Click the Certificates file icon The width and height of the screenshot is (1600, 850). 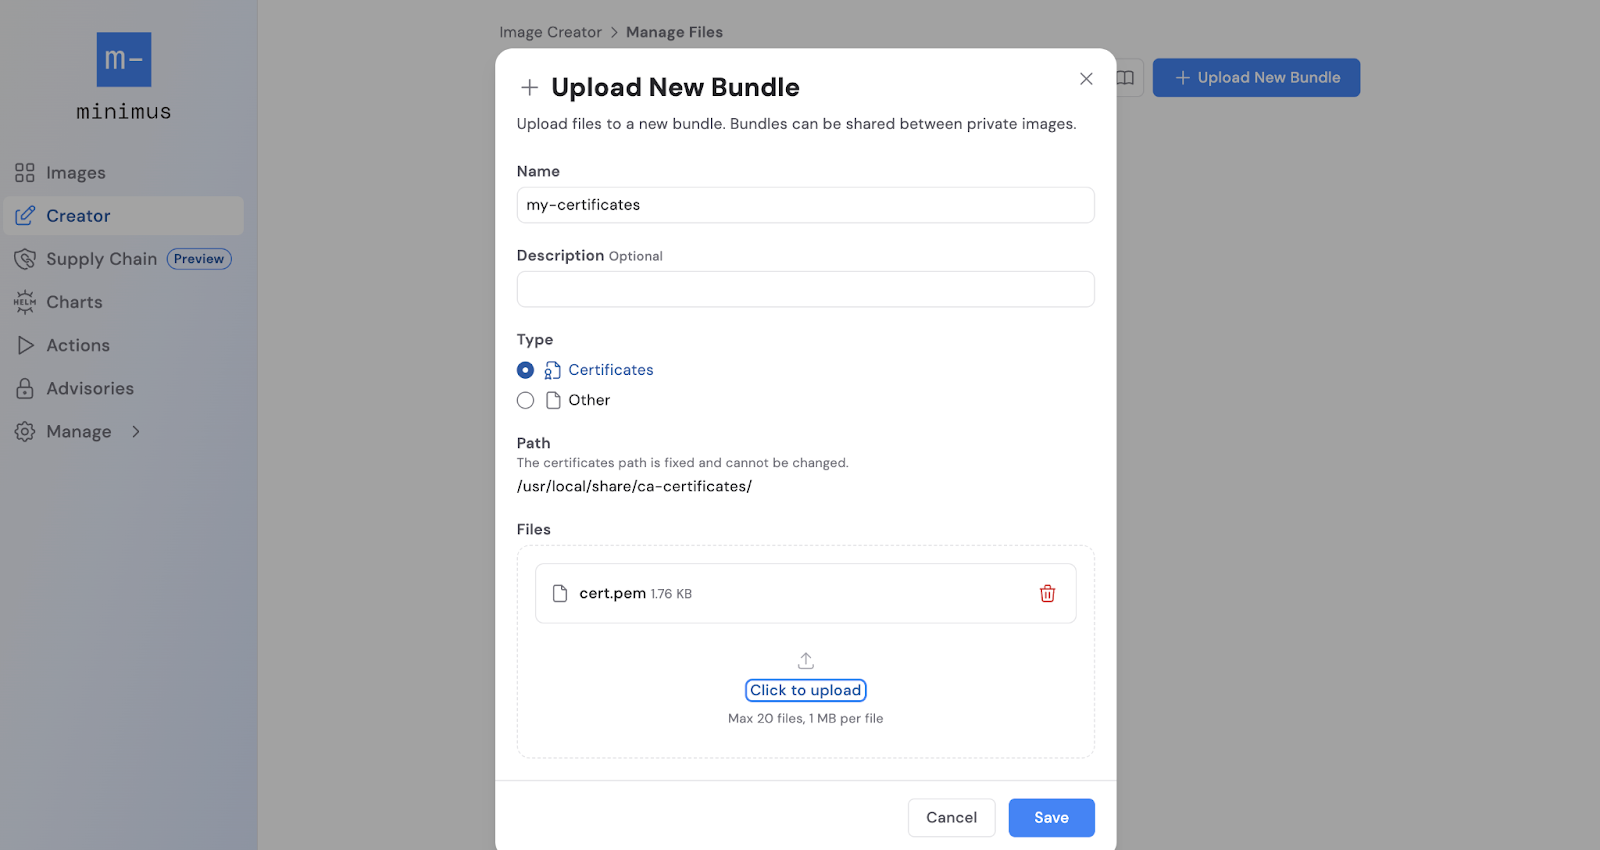pos(552,370)
